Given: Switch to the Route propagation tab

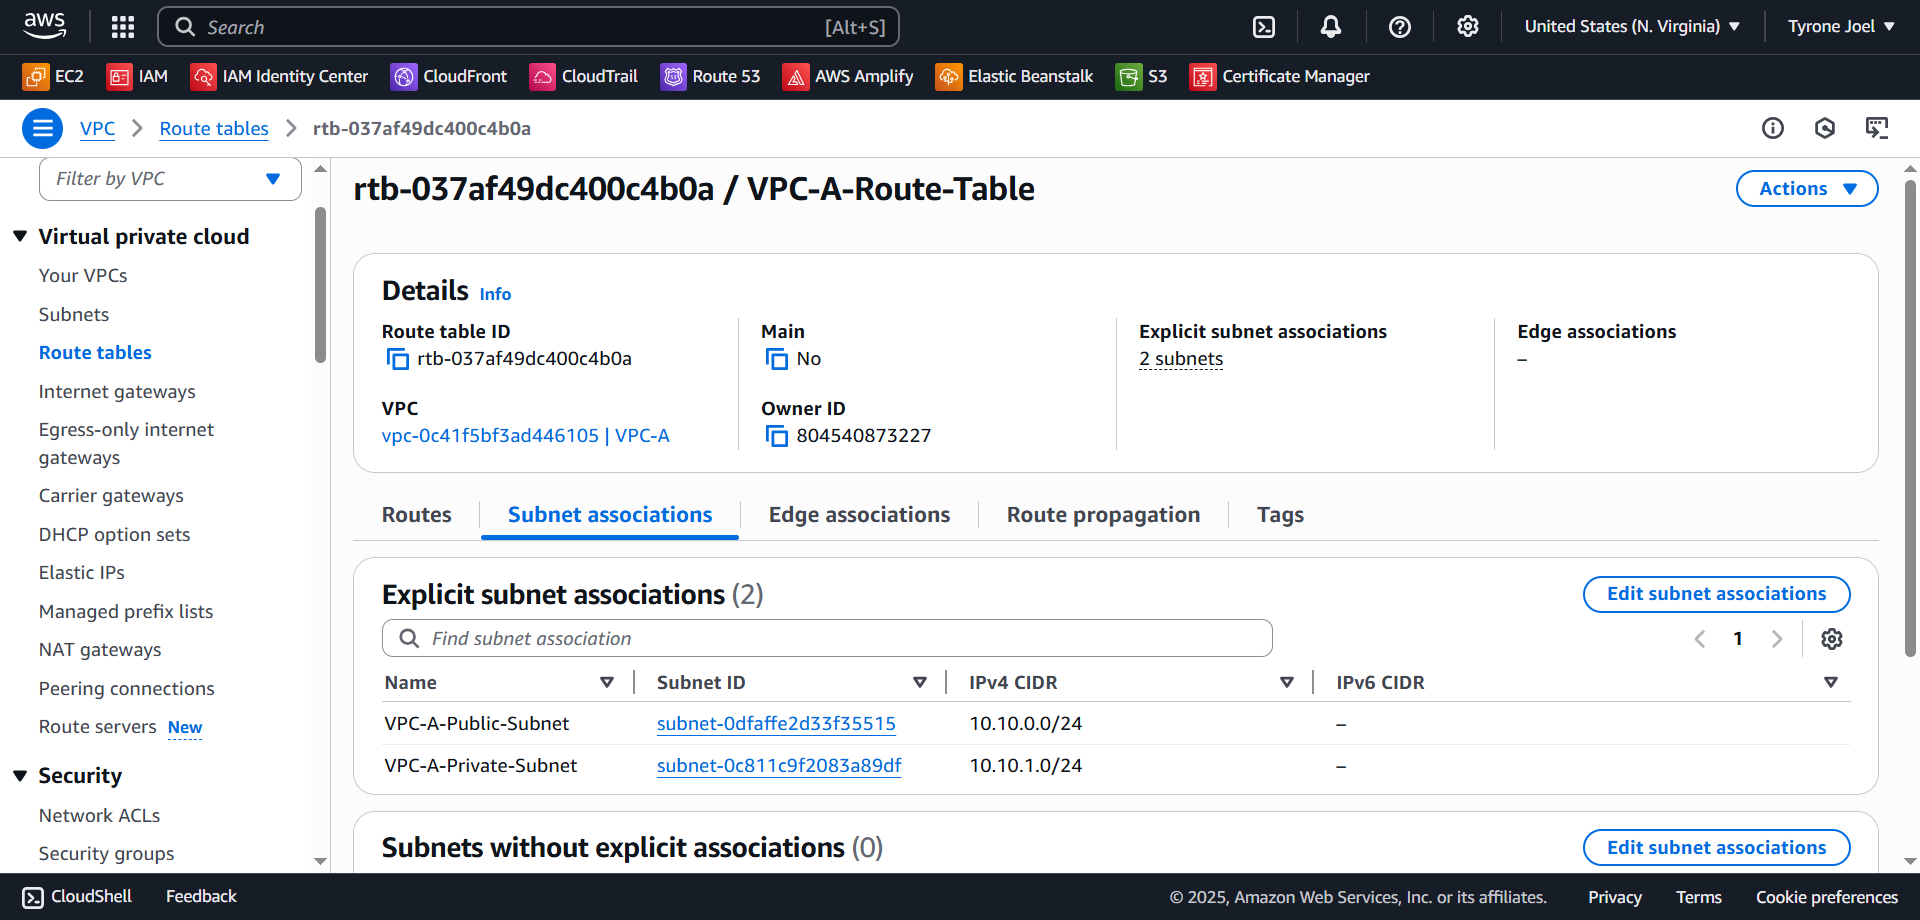Looking at the screenshot, I should [x=1102, y=515].
